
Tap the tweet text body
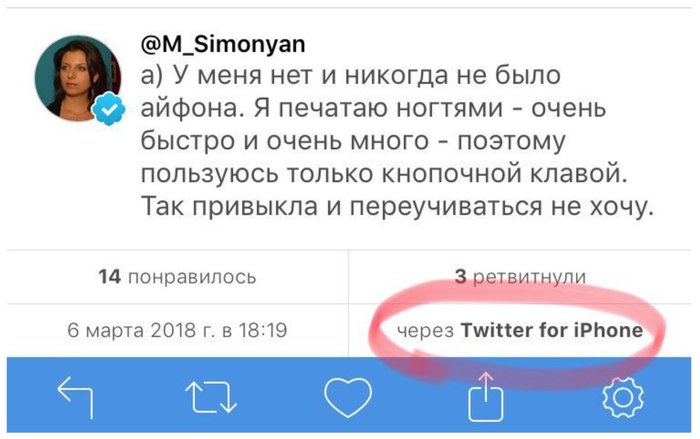pyautogui.click(x=390, y=140)
